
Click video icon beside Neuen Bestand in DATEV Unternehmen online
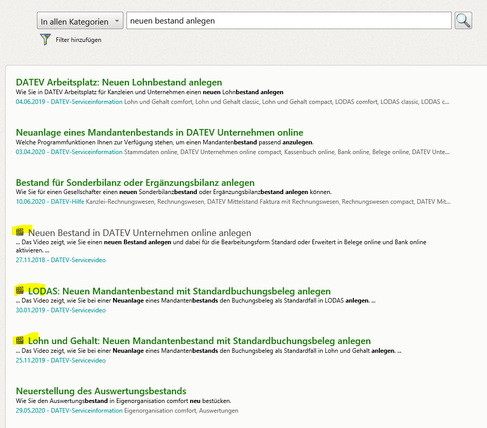20,231
